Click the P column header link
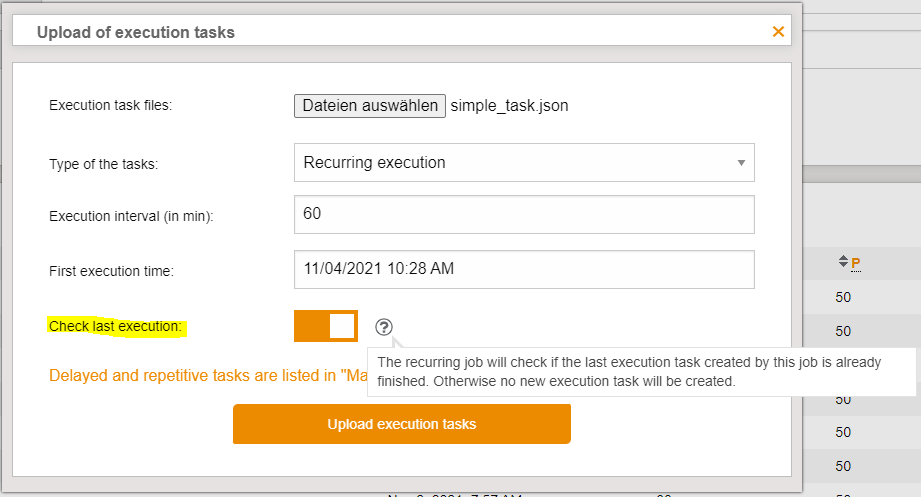 [x=856, y=263]
